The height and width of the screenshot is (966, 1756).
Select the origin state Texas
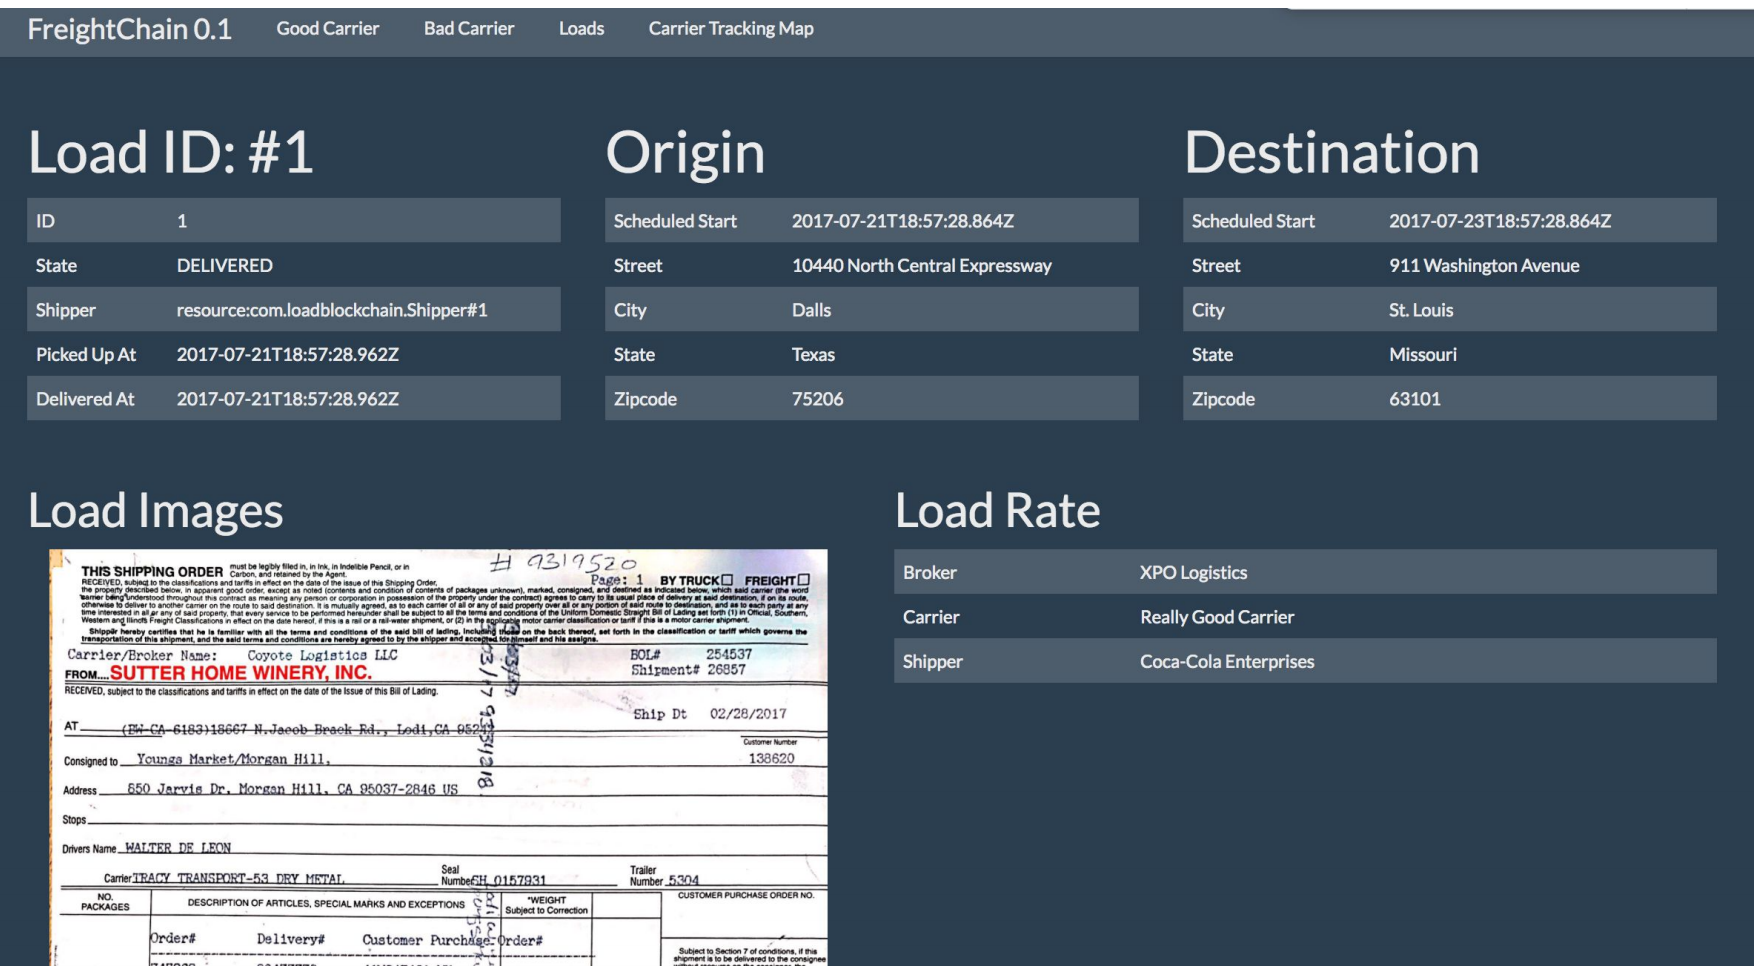point(814,355)
